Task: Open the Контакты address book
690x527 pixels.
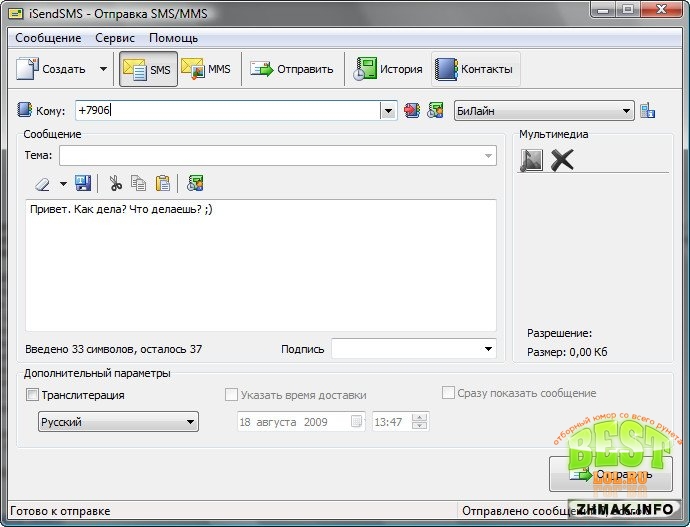Action: point(475,69)
